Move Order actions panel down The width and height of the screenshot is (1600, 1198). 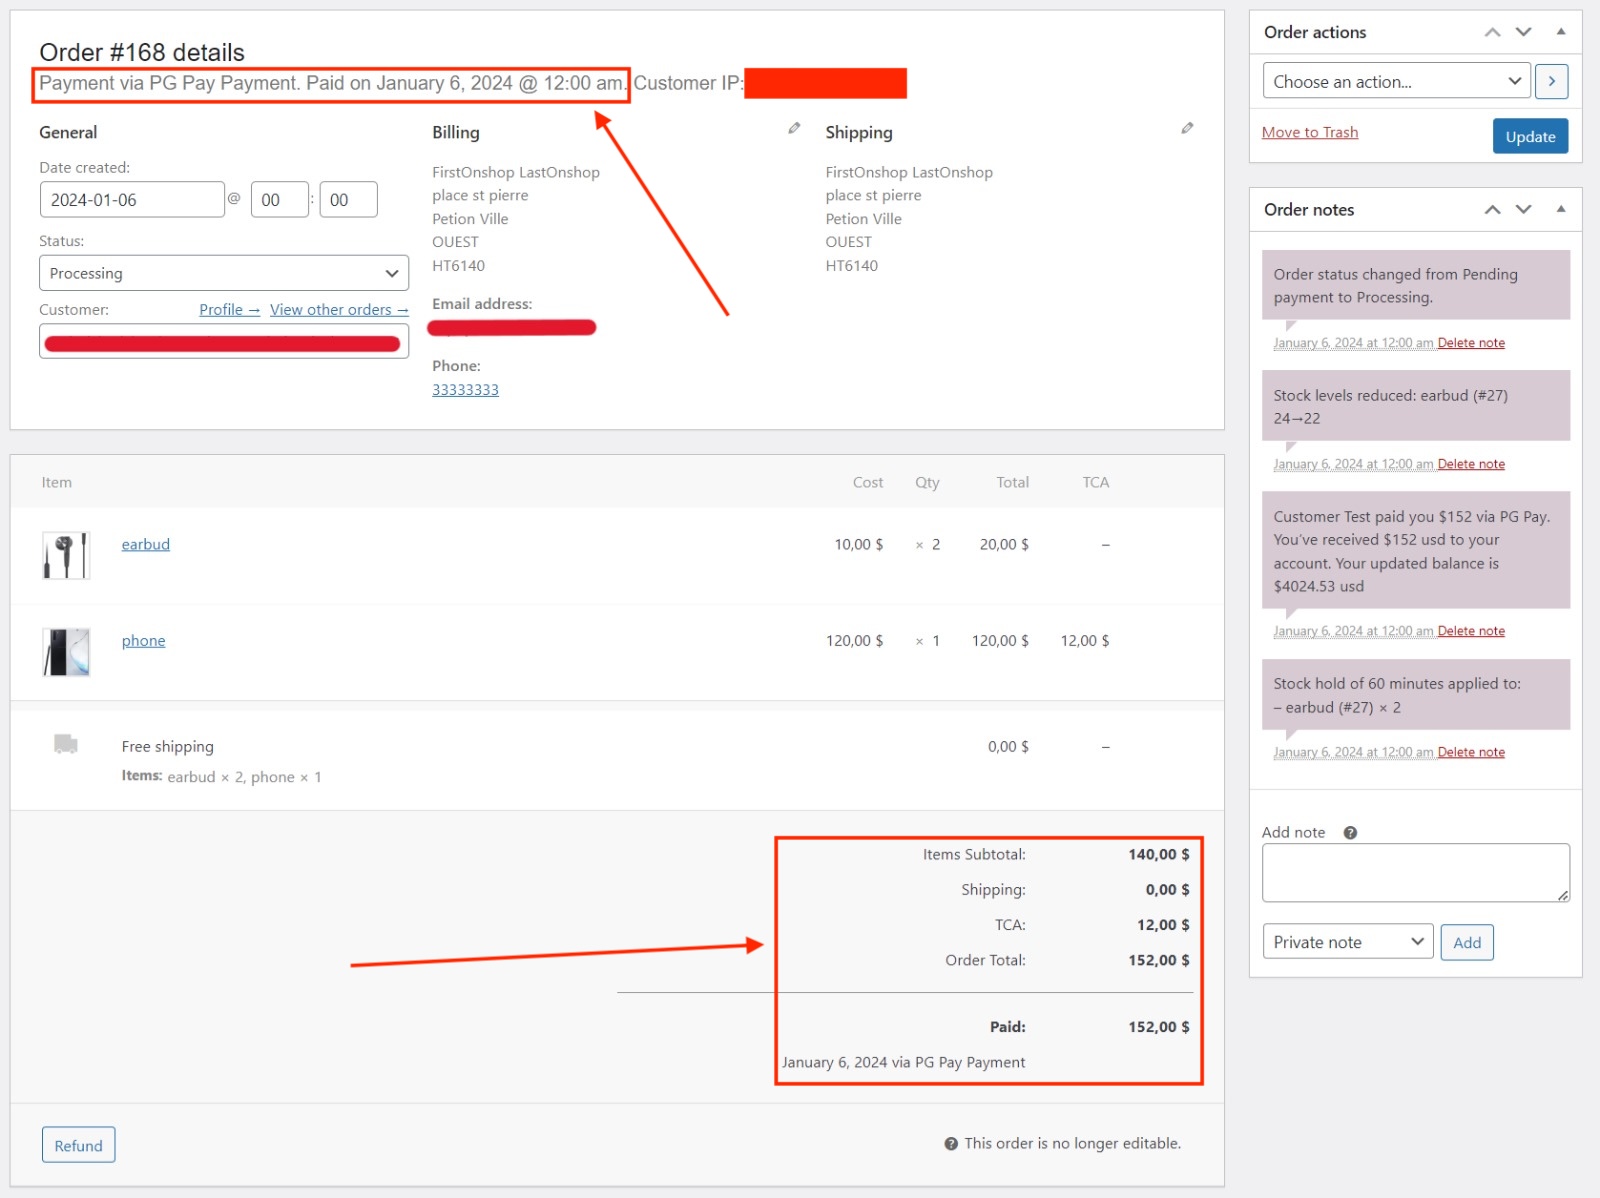coord(1524,32)
